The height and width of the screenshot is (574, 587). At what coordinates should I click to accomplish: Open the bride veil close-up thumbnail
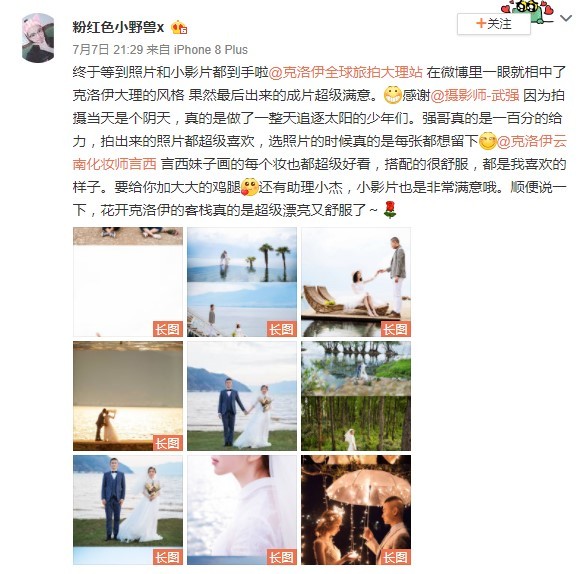[242, 510]
